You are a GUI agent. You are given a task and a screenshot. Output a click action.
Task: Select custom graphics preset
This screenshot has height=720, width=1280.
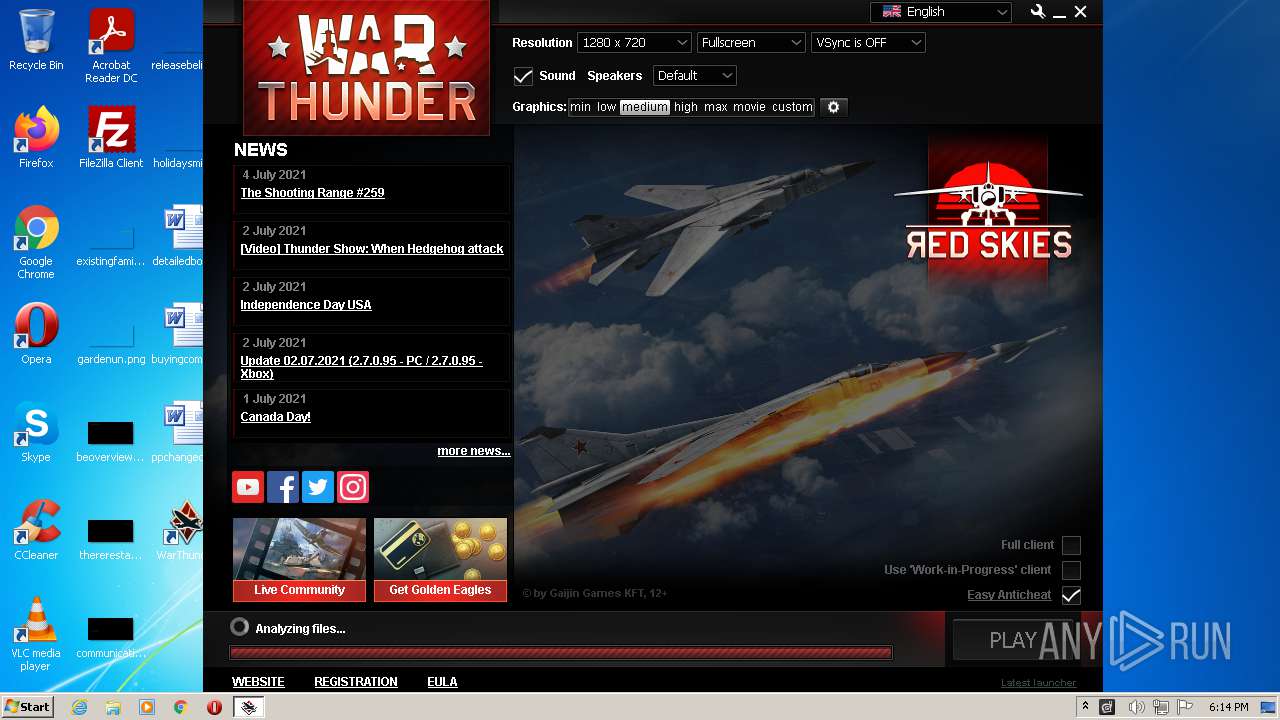coord(792,107)
